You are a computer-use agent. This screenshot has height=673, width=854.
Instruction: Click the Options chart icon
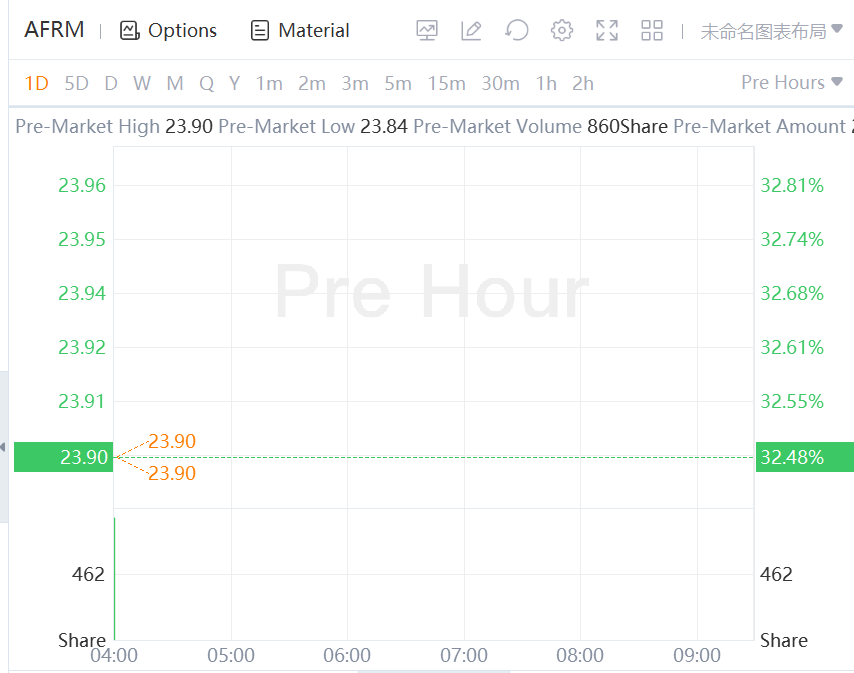tap(129, 31)
